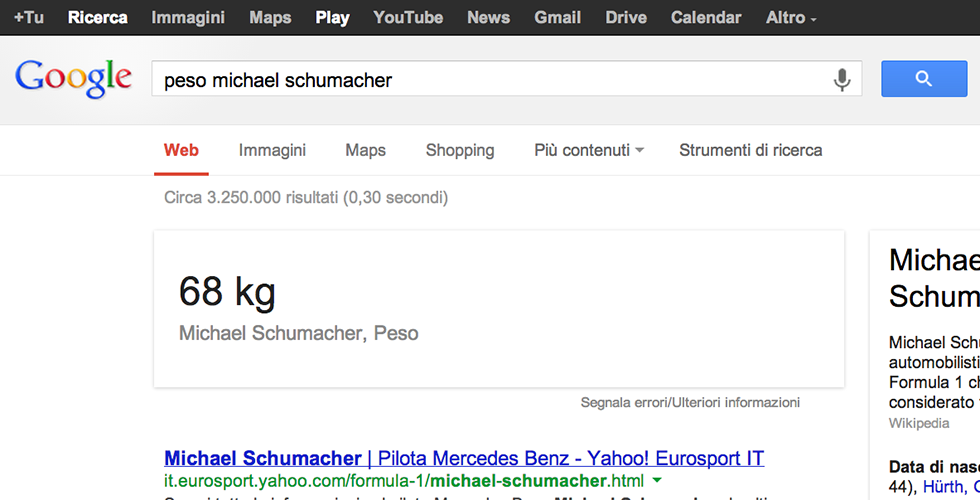Screen dimensions: 980x500
Task: Expand the green arrow beside eurosport URL
Action: (657, 481)
